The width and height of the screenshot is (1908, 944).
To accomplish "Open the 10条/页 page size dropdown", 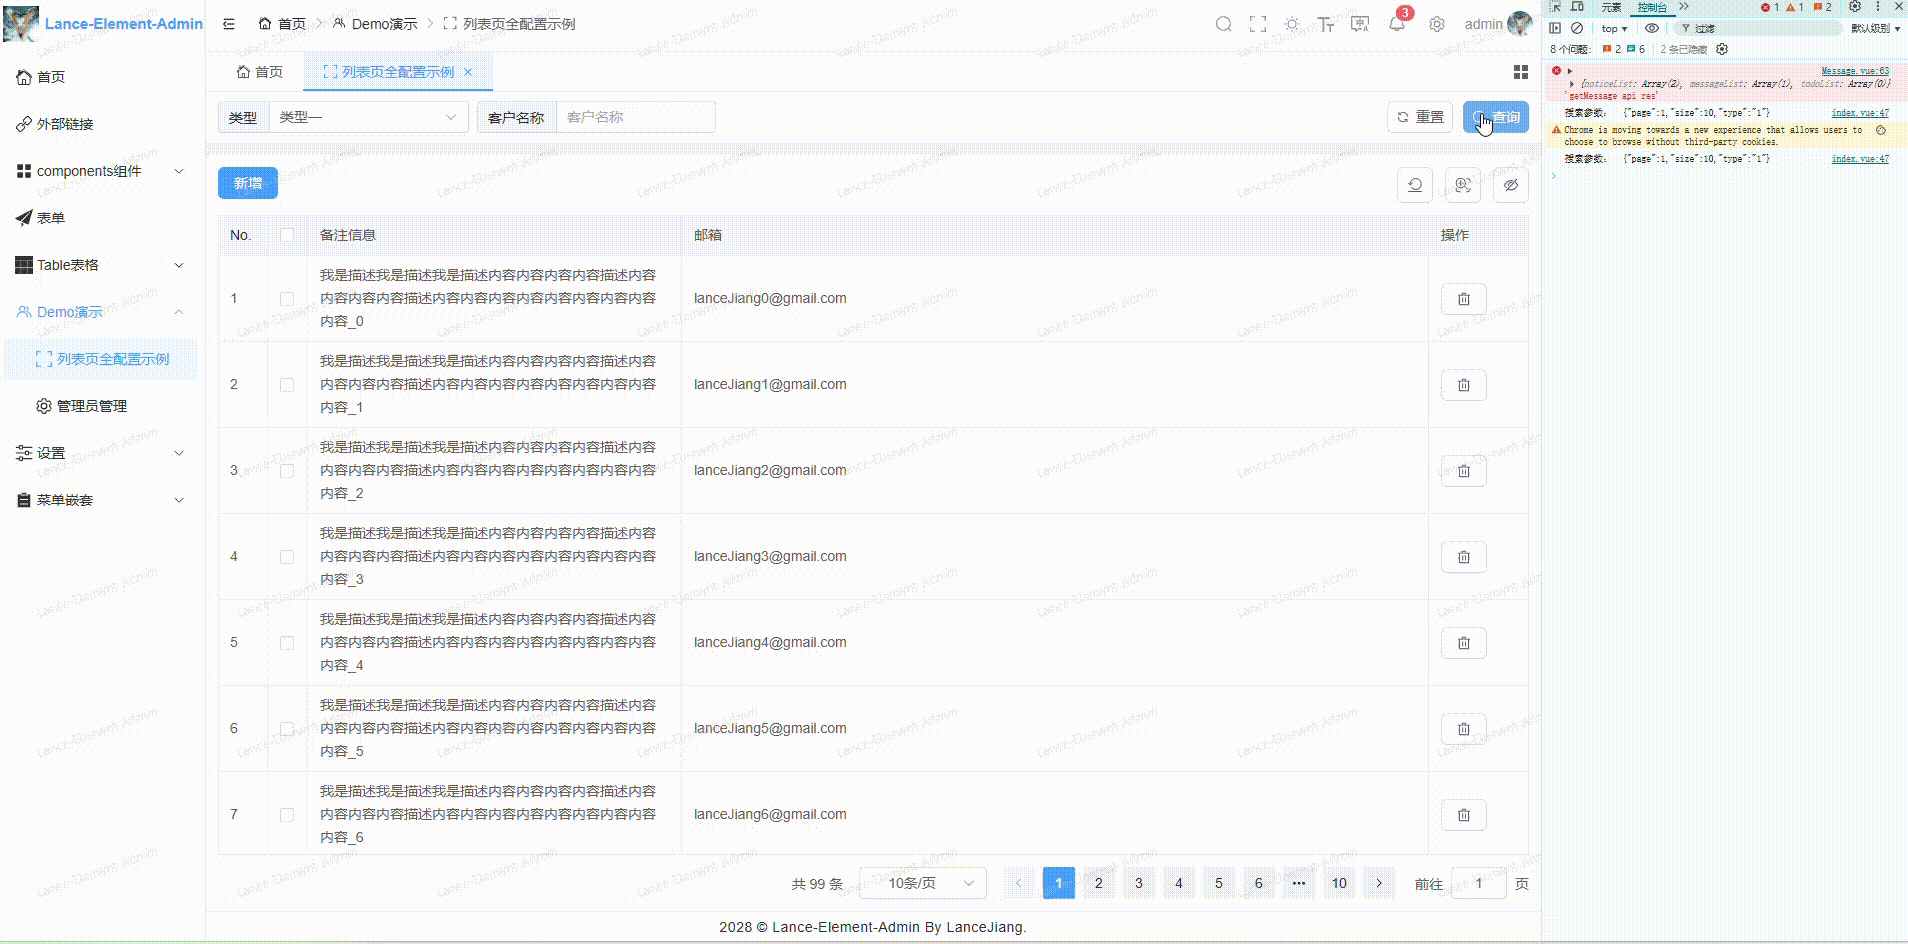I will 922,883.
